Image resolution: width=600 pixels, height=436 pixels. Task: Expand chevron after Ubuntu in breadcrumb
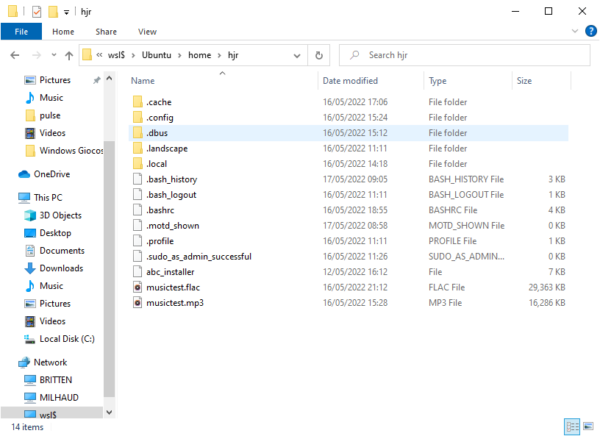pyautogui.click(x=179, y=56)
